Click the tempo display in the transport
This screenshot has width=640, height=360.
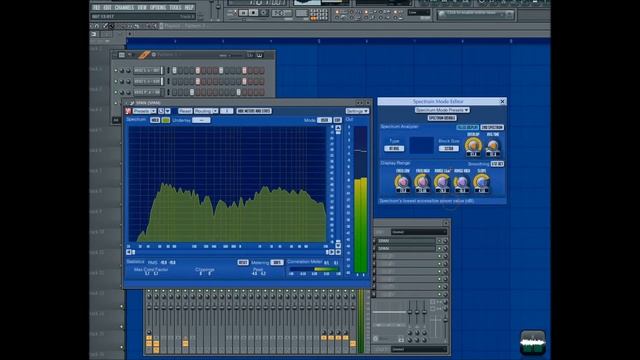[x=282, y=13]
